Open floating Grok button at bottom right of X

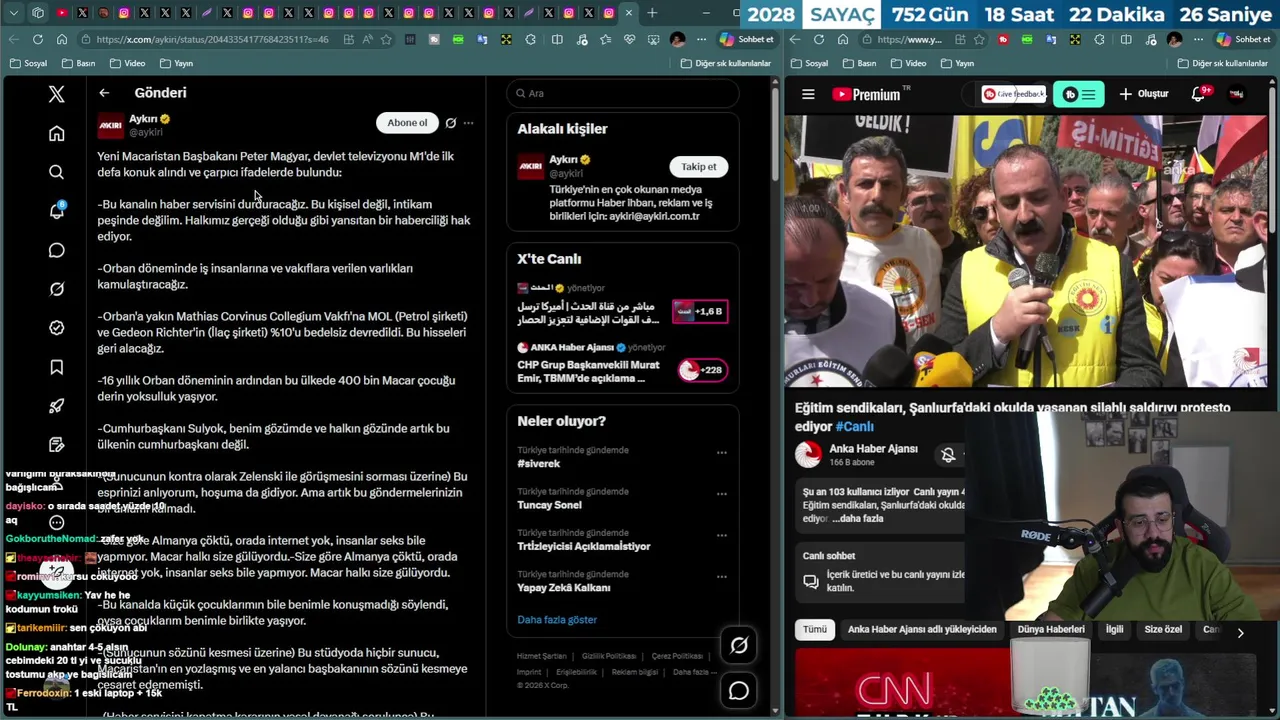click(739, 646)
